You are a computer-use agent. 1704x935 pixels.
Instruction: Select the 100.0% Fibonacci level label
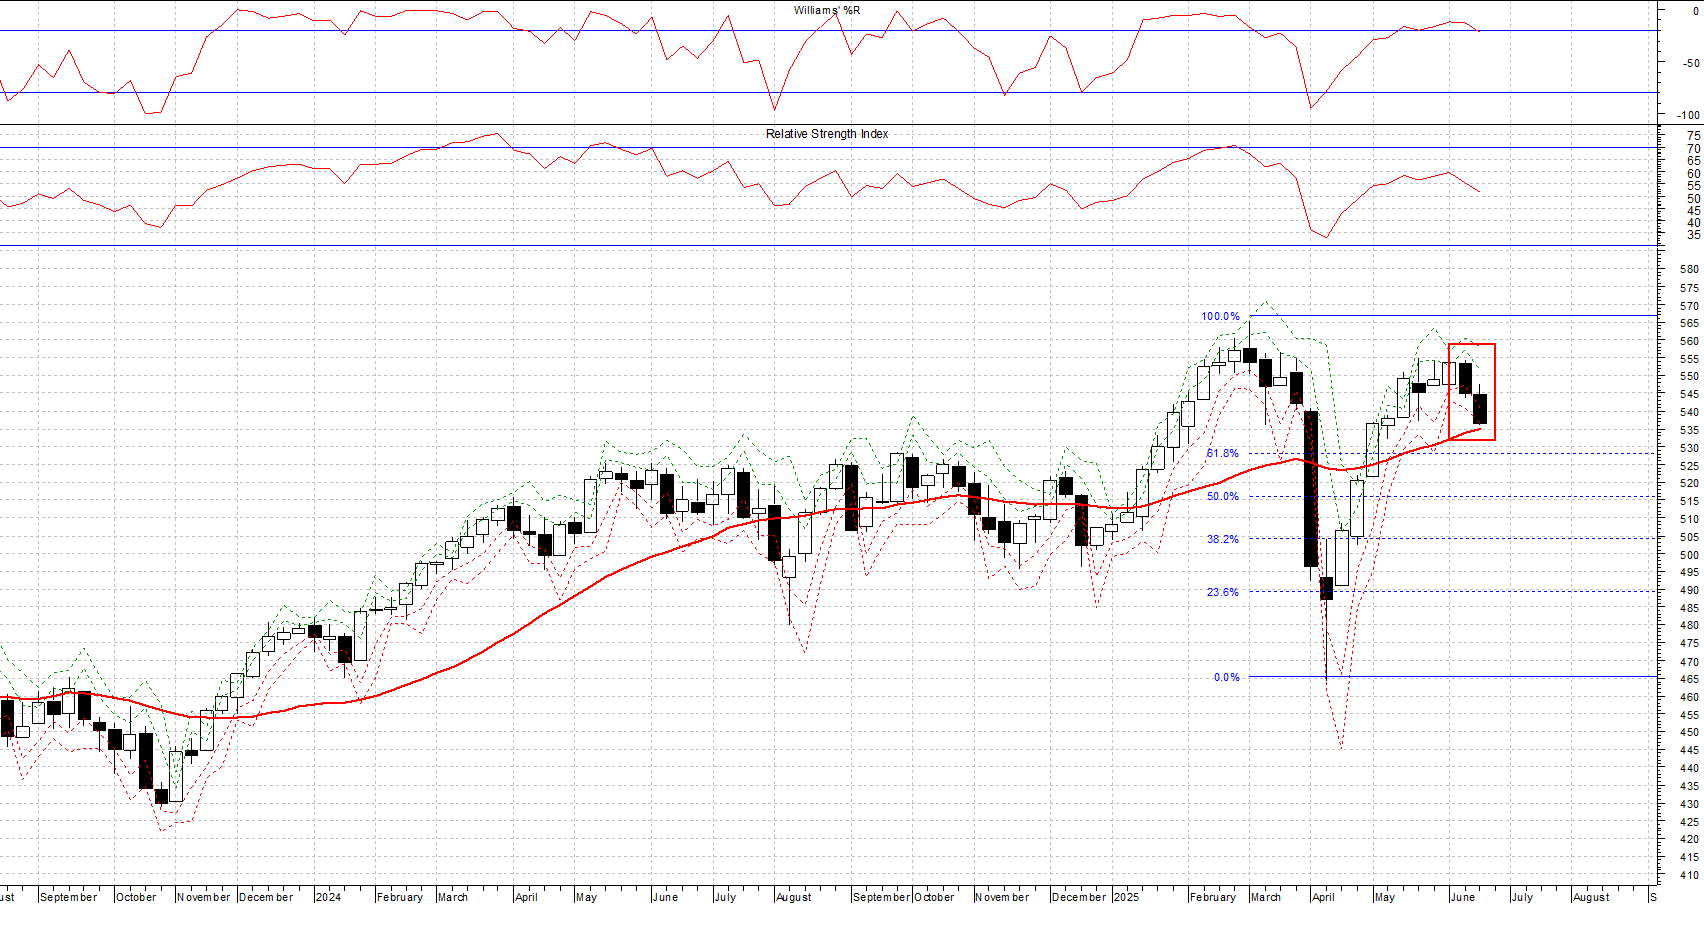coord(1220,316)
